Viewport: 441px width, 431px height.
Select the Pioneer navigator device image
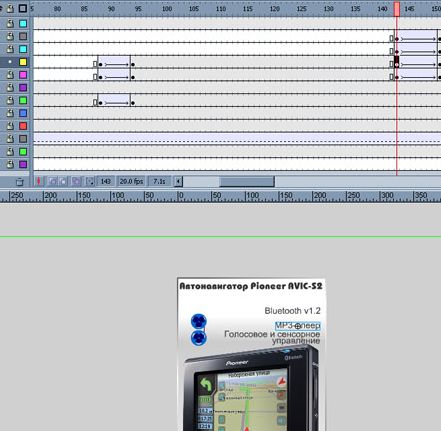tap(250, 388)
